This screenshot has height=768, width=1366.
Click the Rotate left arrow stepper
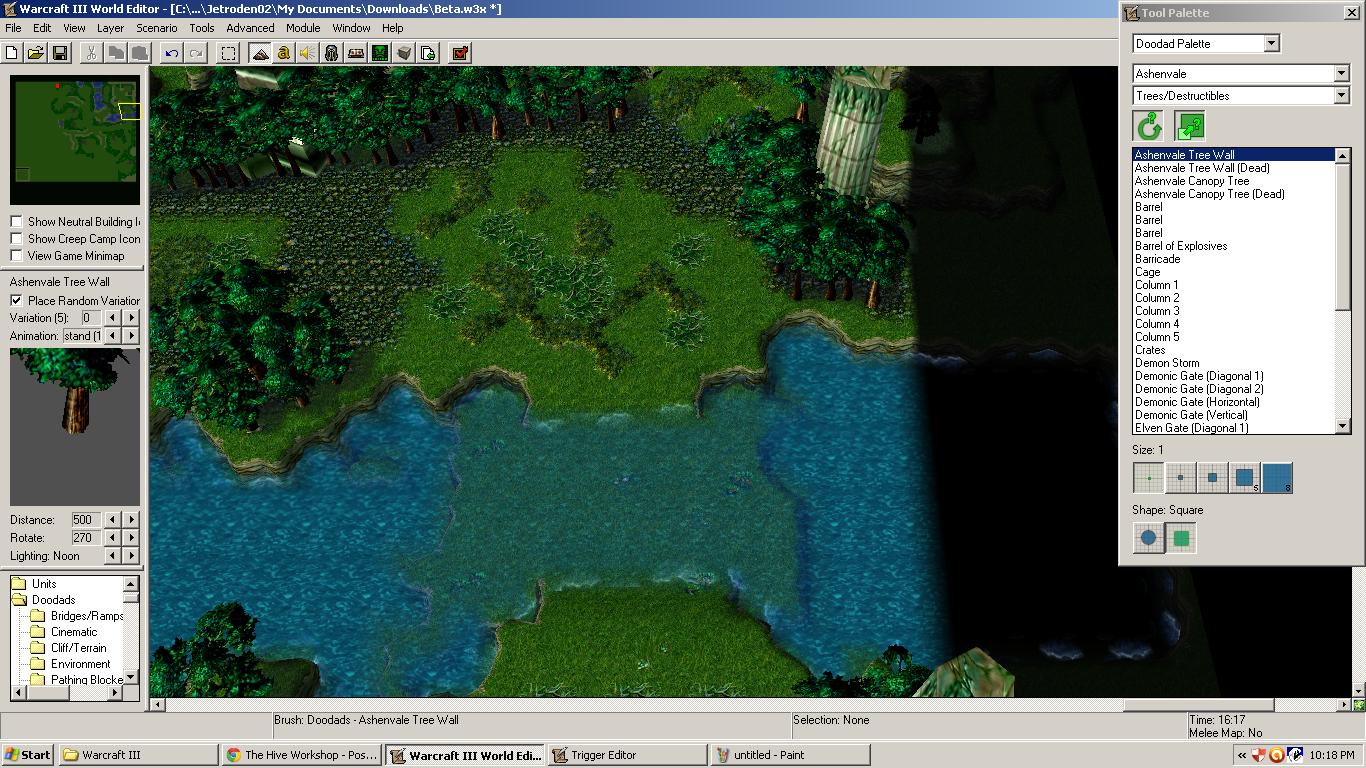coord(112,538)
